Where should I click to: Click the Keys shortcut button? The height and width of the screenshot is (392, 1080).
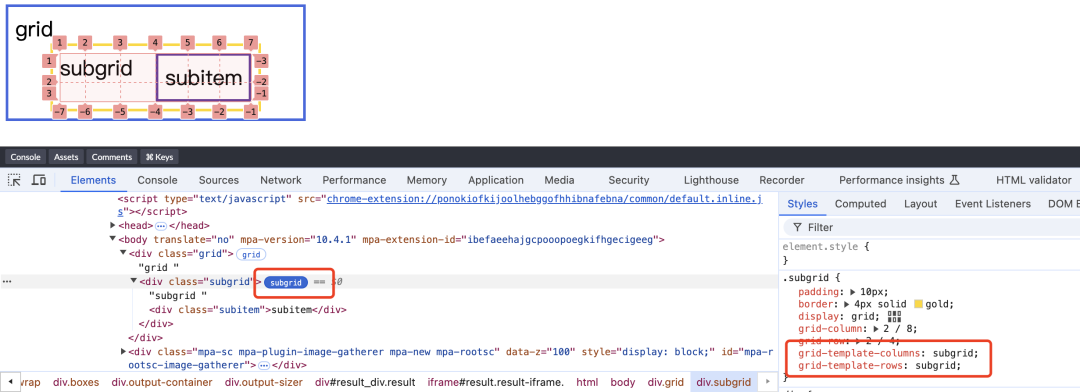click(159, 157)
